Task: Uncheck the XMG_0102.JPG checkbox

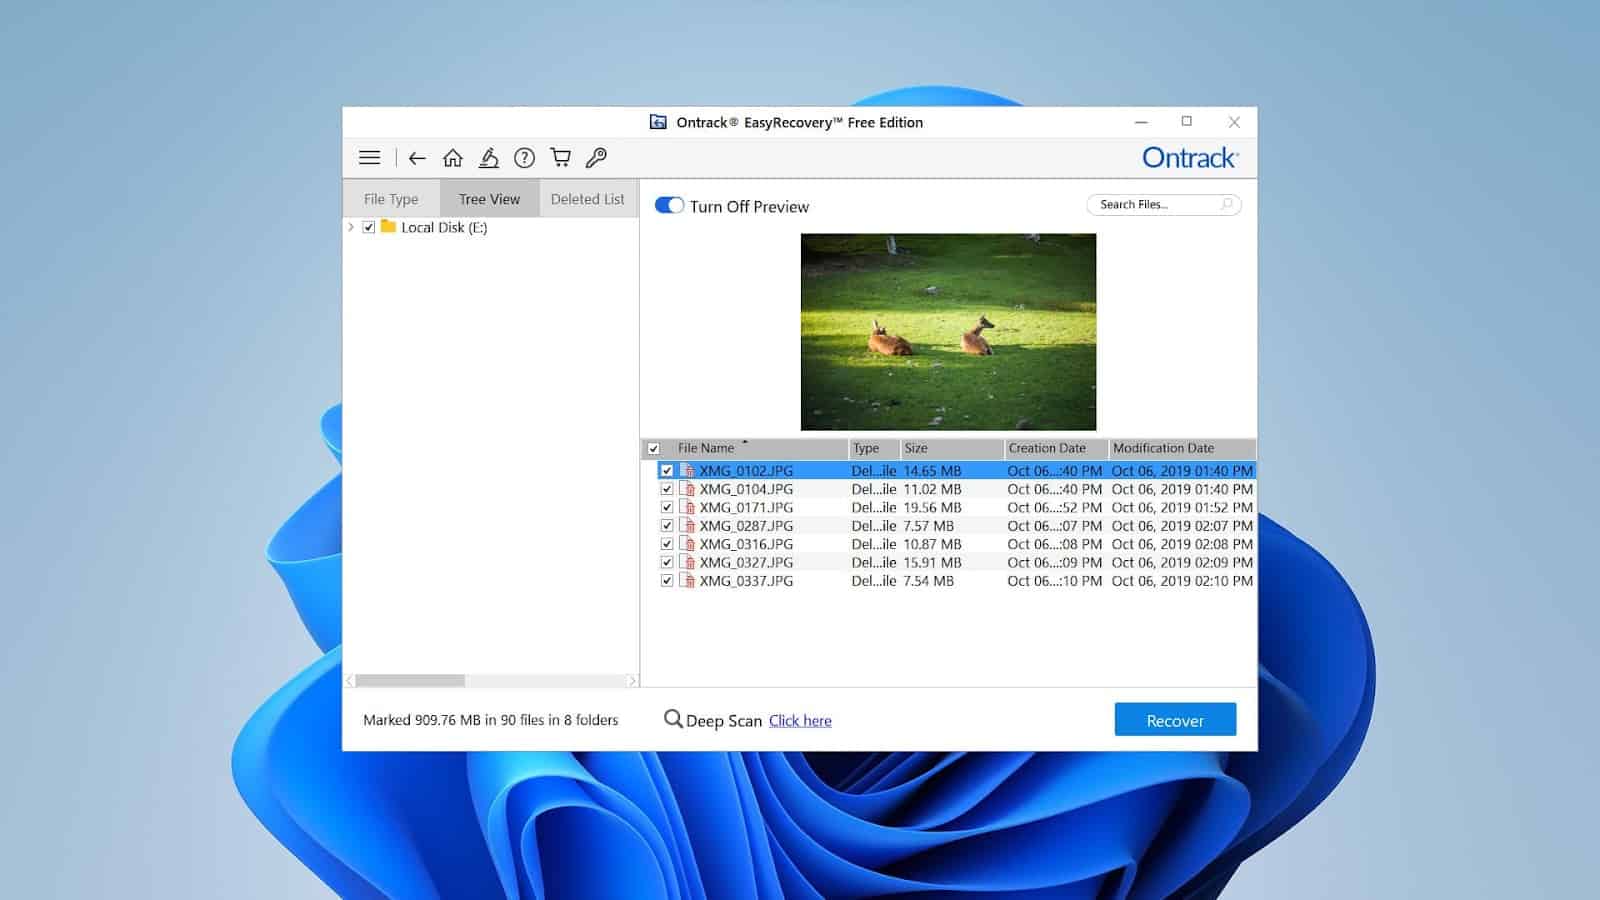Action: 667,470
